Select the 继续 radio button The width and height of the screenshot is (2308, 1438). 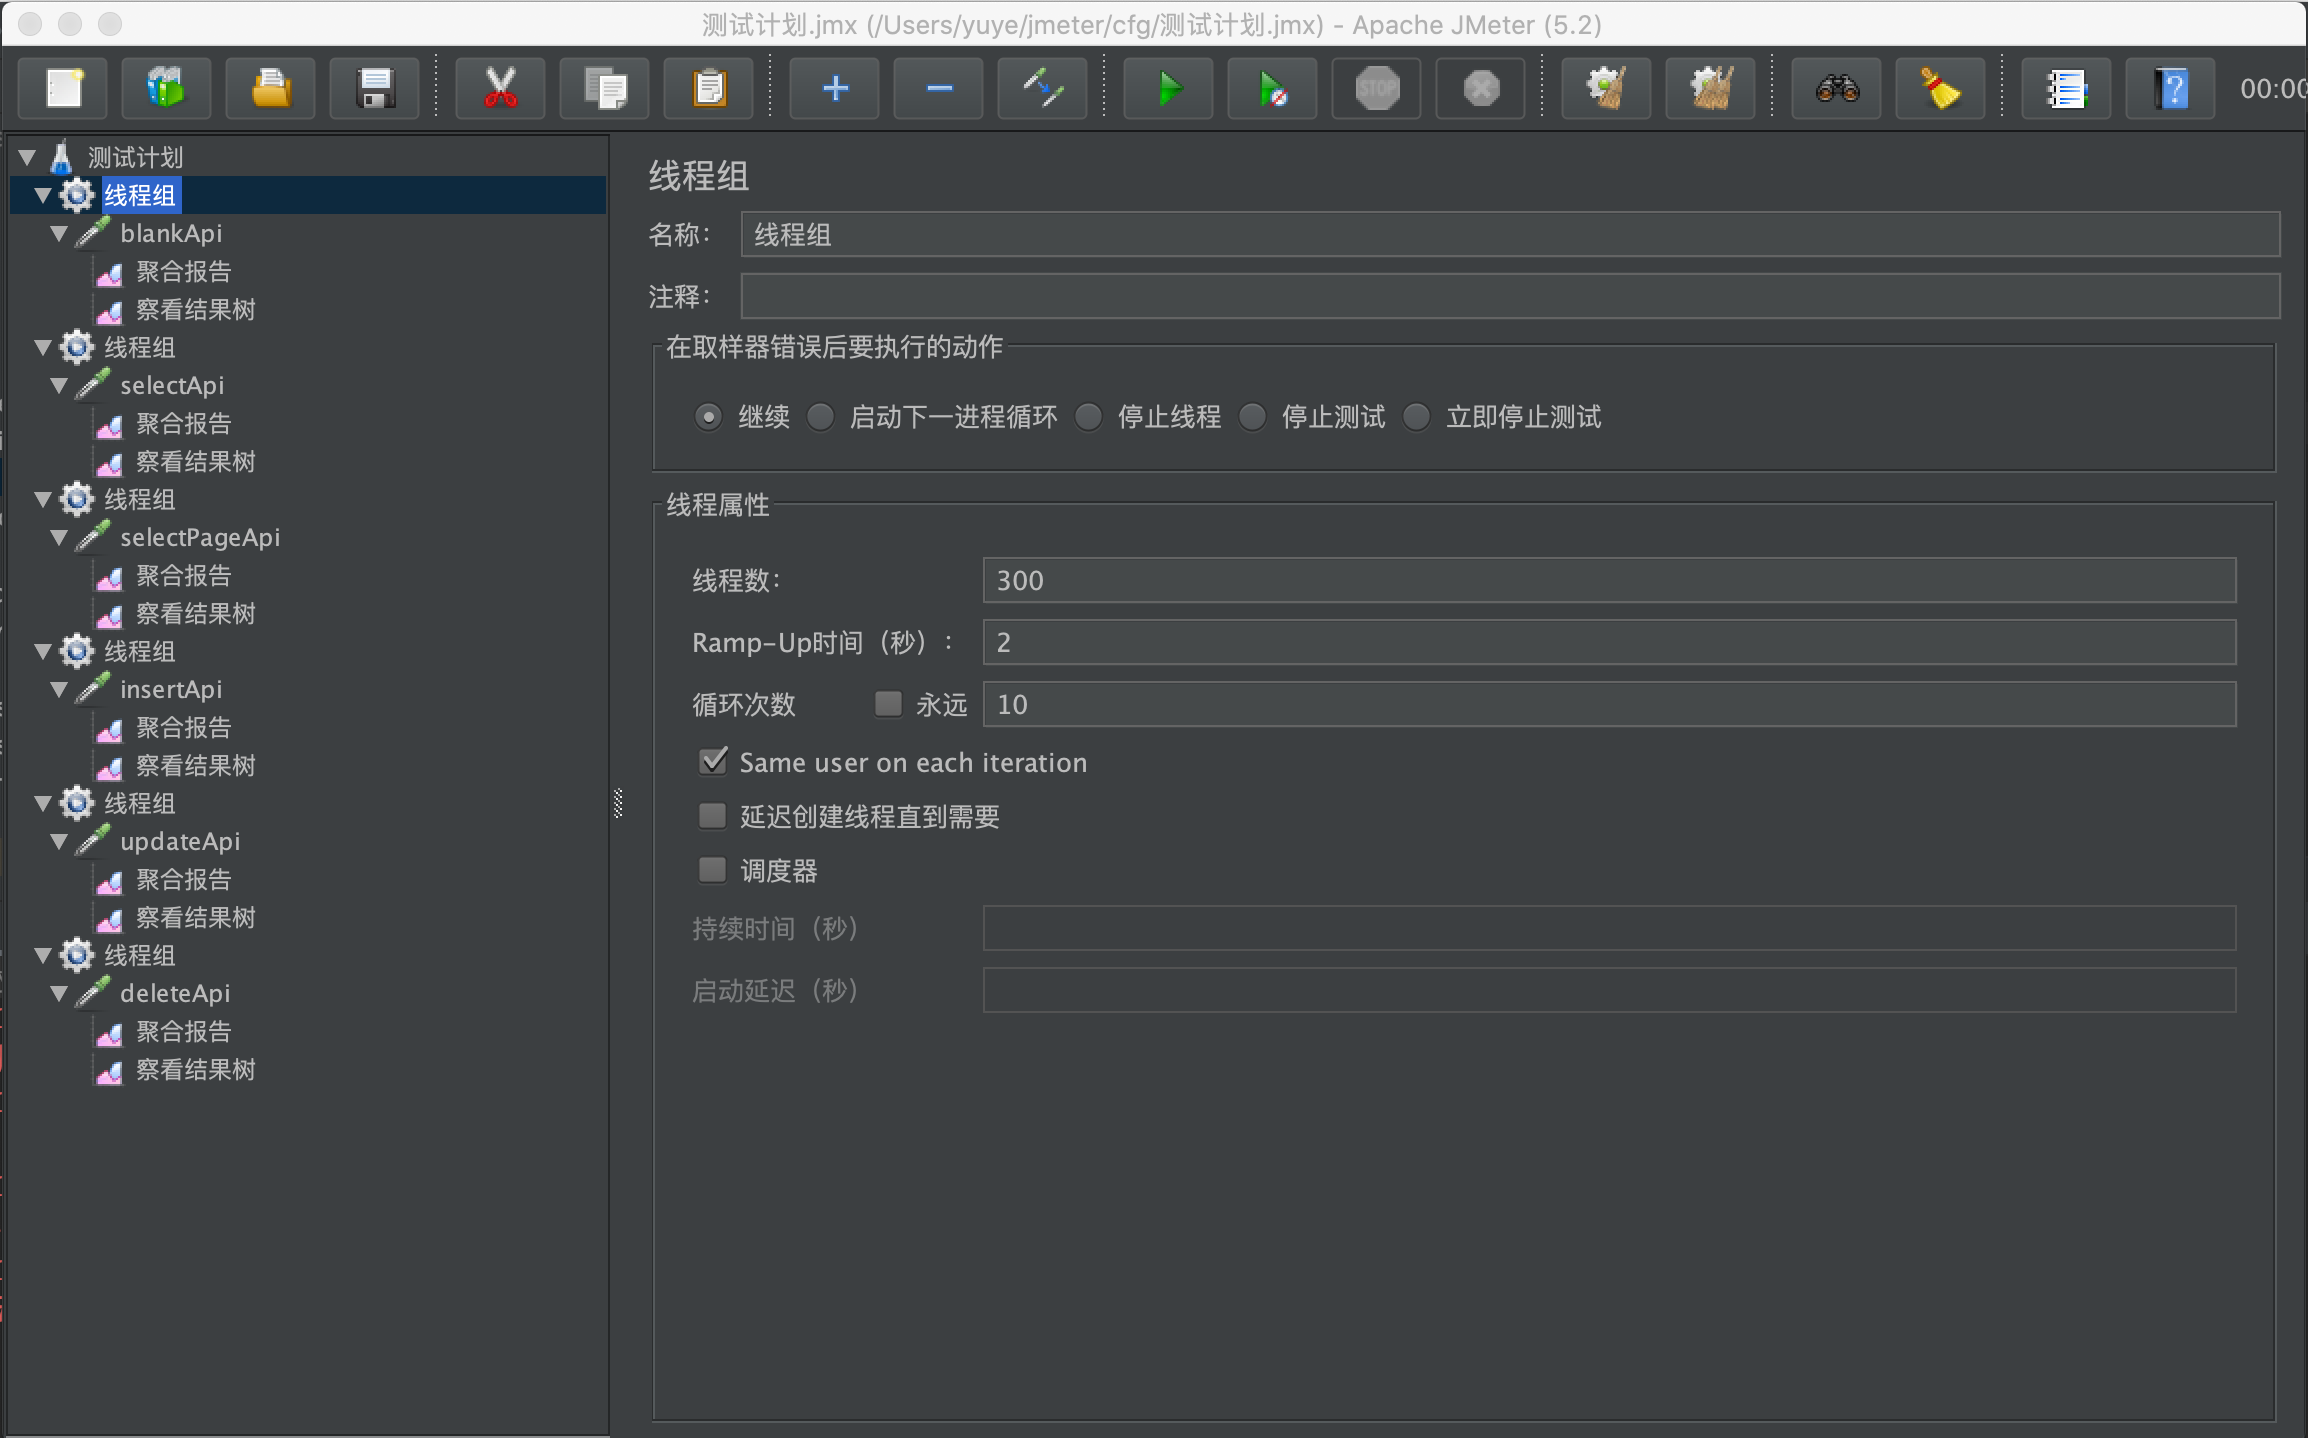click(x=708, y=417)
